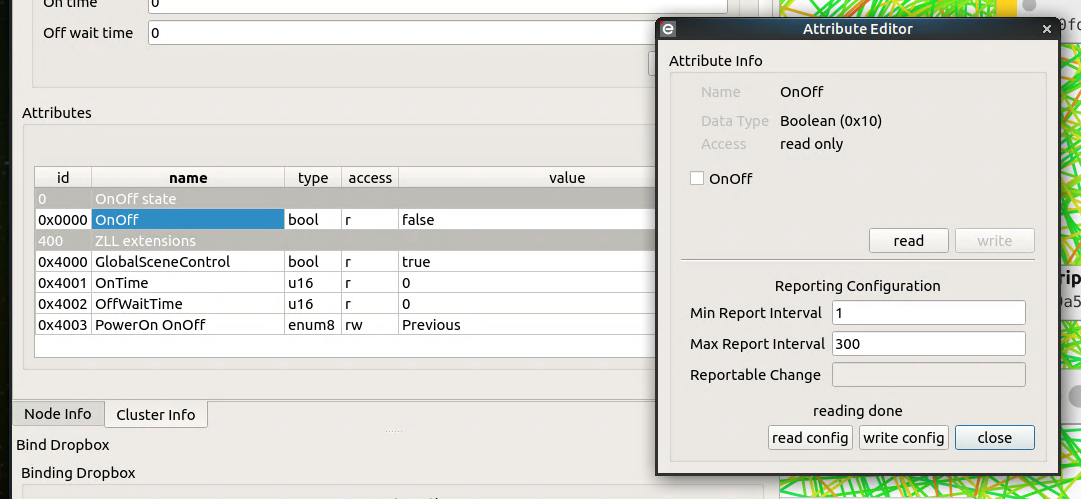This screenshot has width=1081, height=499.
Task: Click the 0x4003 id cell
Action: pos(63,325)
